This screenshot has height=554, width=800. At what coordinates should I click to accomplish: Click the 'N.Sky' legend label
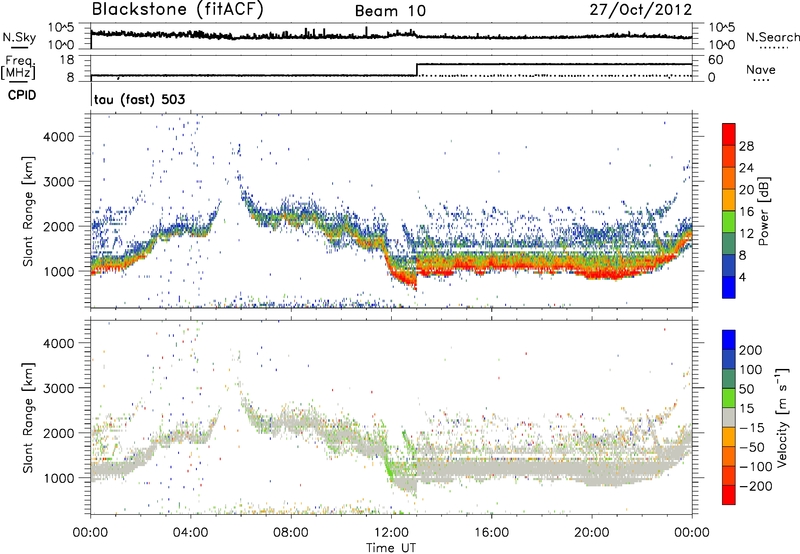19,37
